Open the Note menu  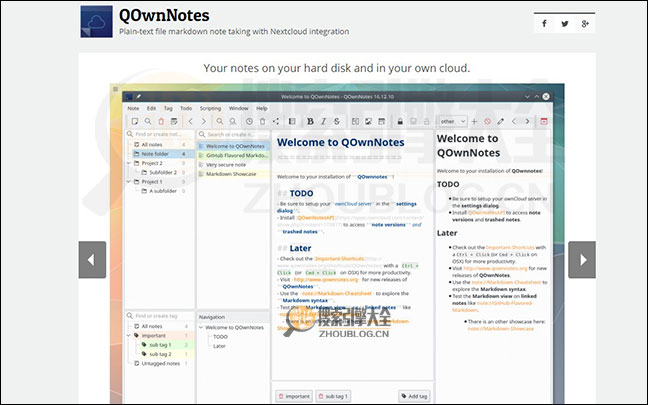(x=133, y=108)
